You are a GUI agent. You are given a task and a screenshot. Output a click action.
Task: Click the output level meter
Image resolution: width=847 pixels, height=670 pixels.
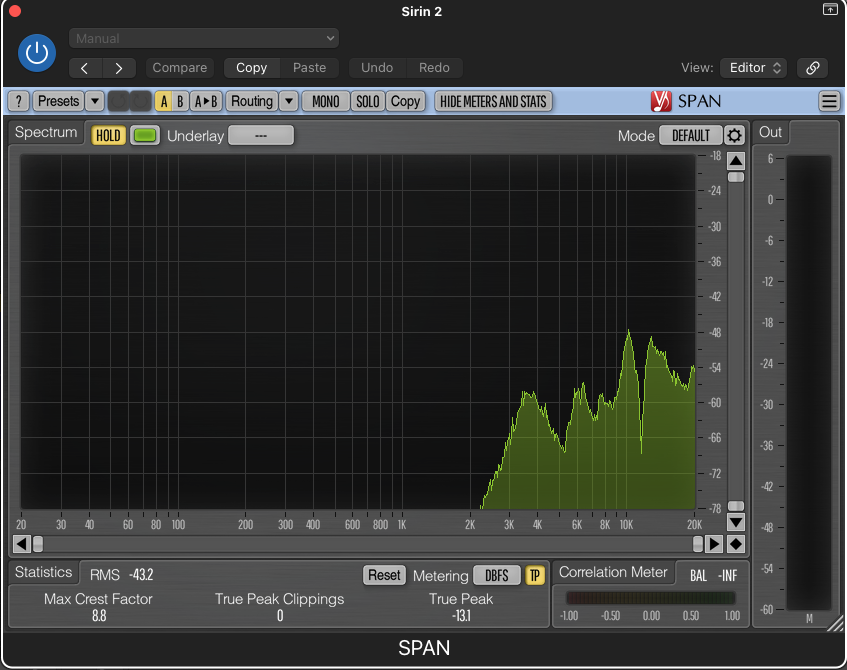pos(809,383)
